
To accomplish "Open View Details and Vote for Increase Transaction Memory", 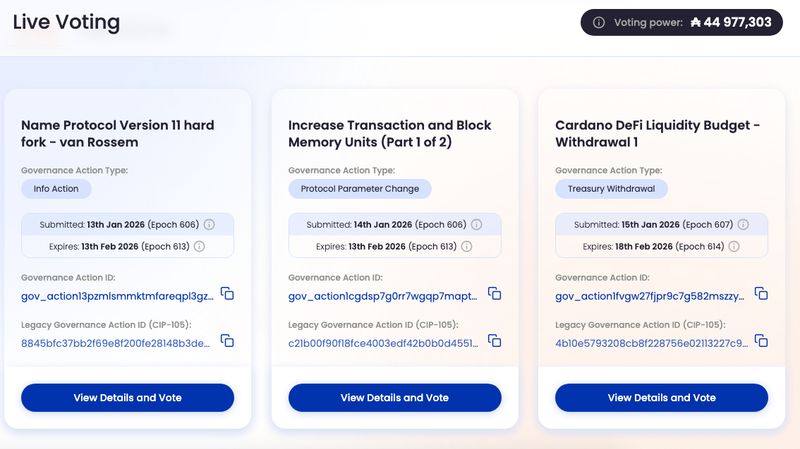I will pos(395,397).
